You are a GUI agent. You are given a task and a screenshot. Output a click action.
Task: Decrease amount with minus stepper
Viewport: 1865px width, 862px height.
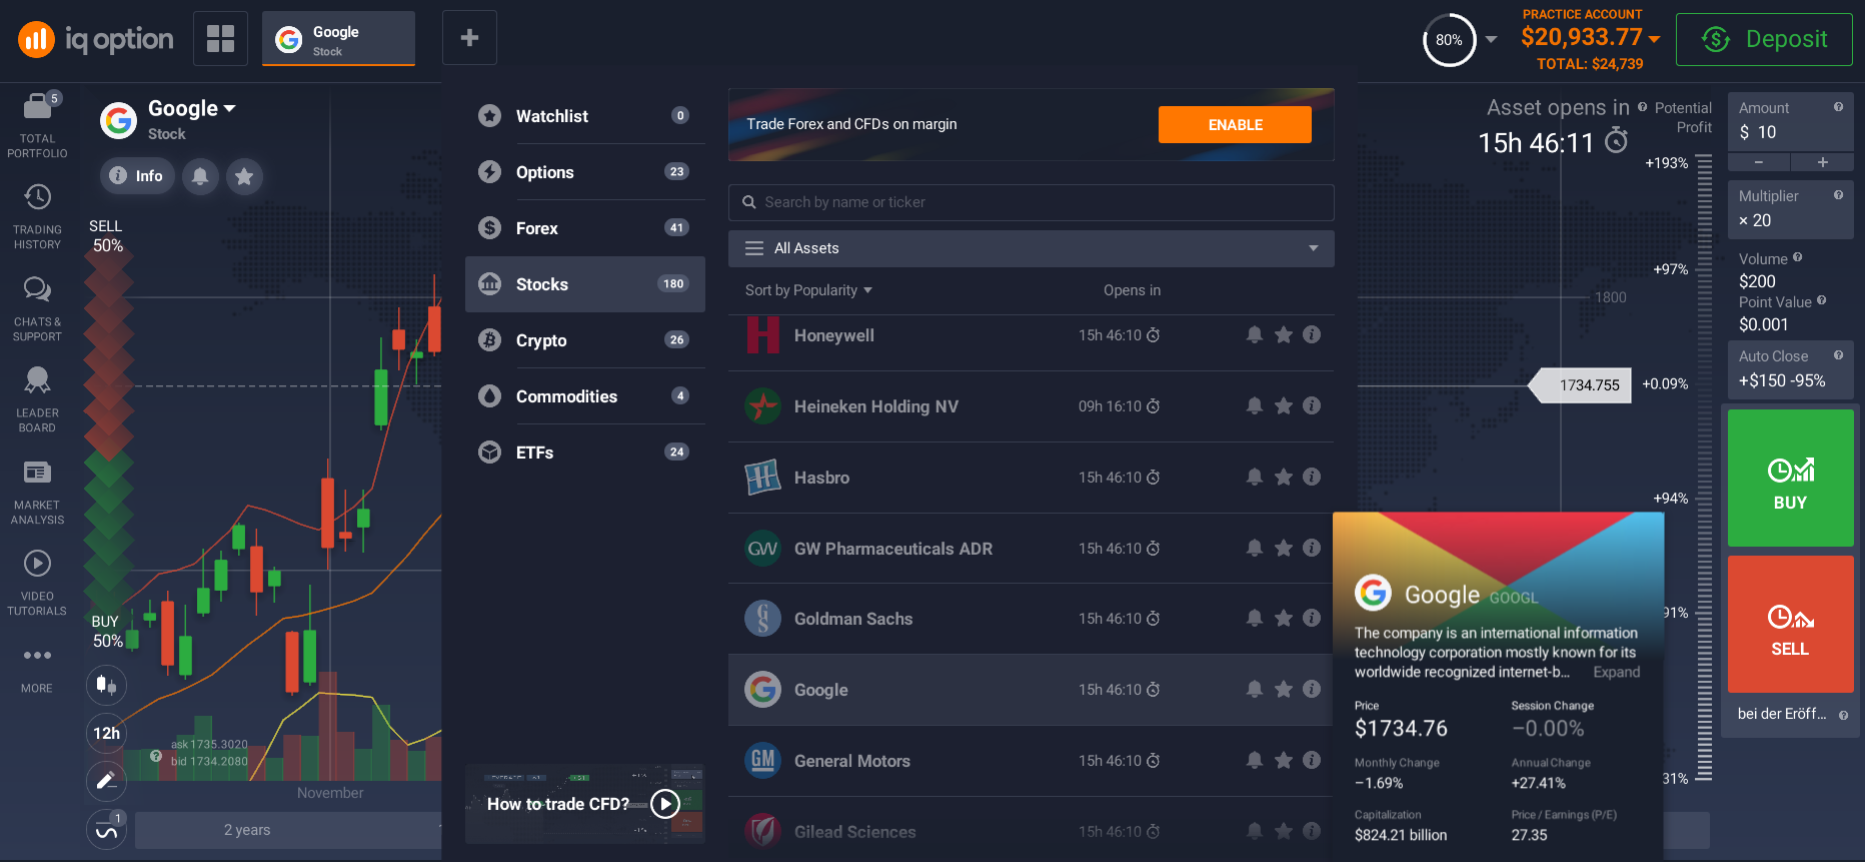click(1759, 162)
